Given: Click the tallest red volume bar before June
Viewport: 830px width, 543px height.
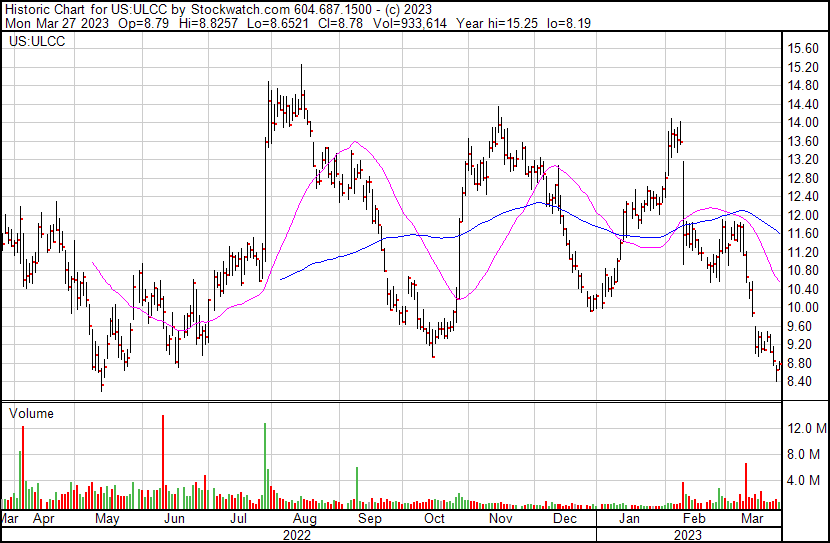Looking at the screenshot, I should [162, 460].
